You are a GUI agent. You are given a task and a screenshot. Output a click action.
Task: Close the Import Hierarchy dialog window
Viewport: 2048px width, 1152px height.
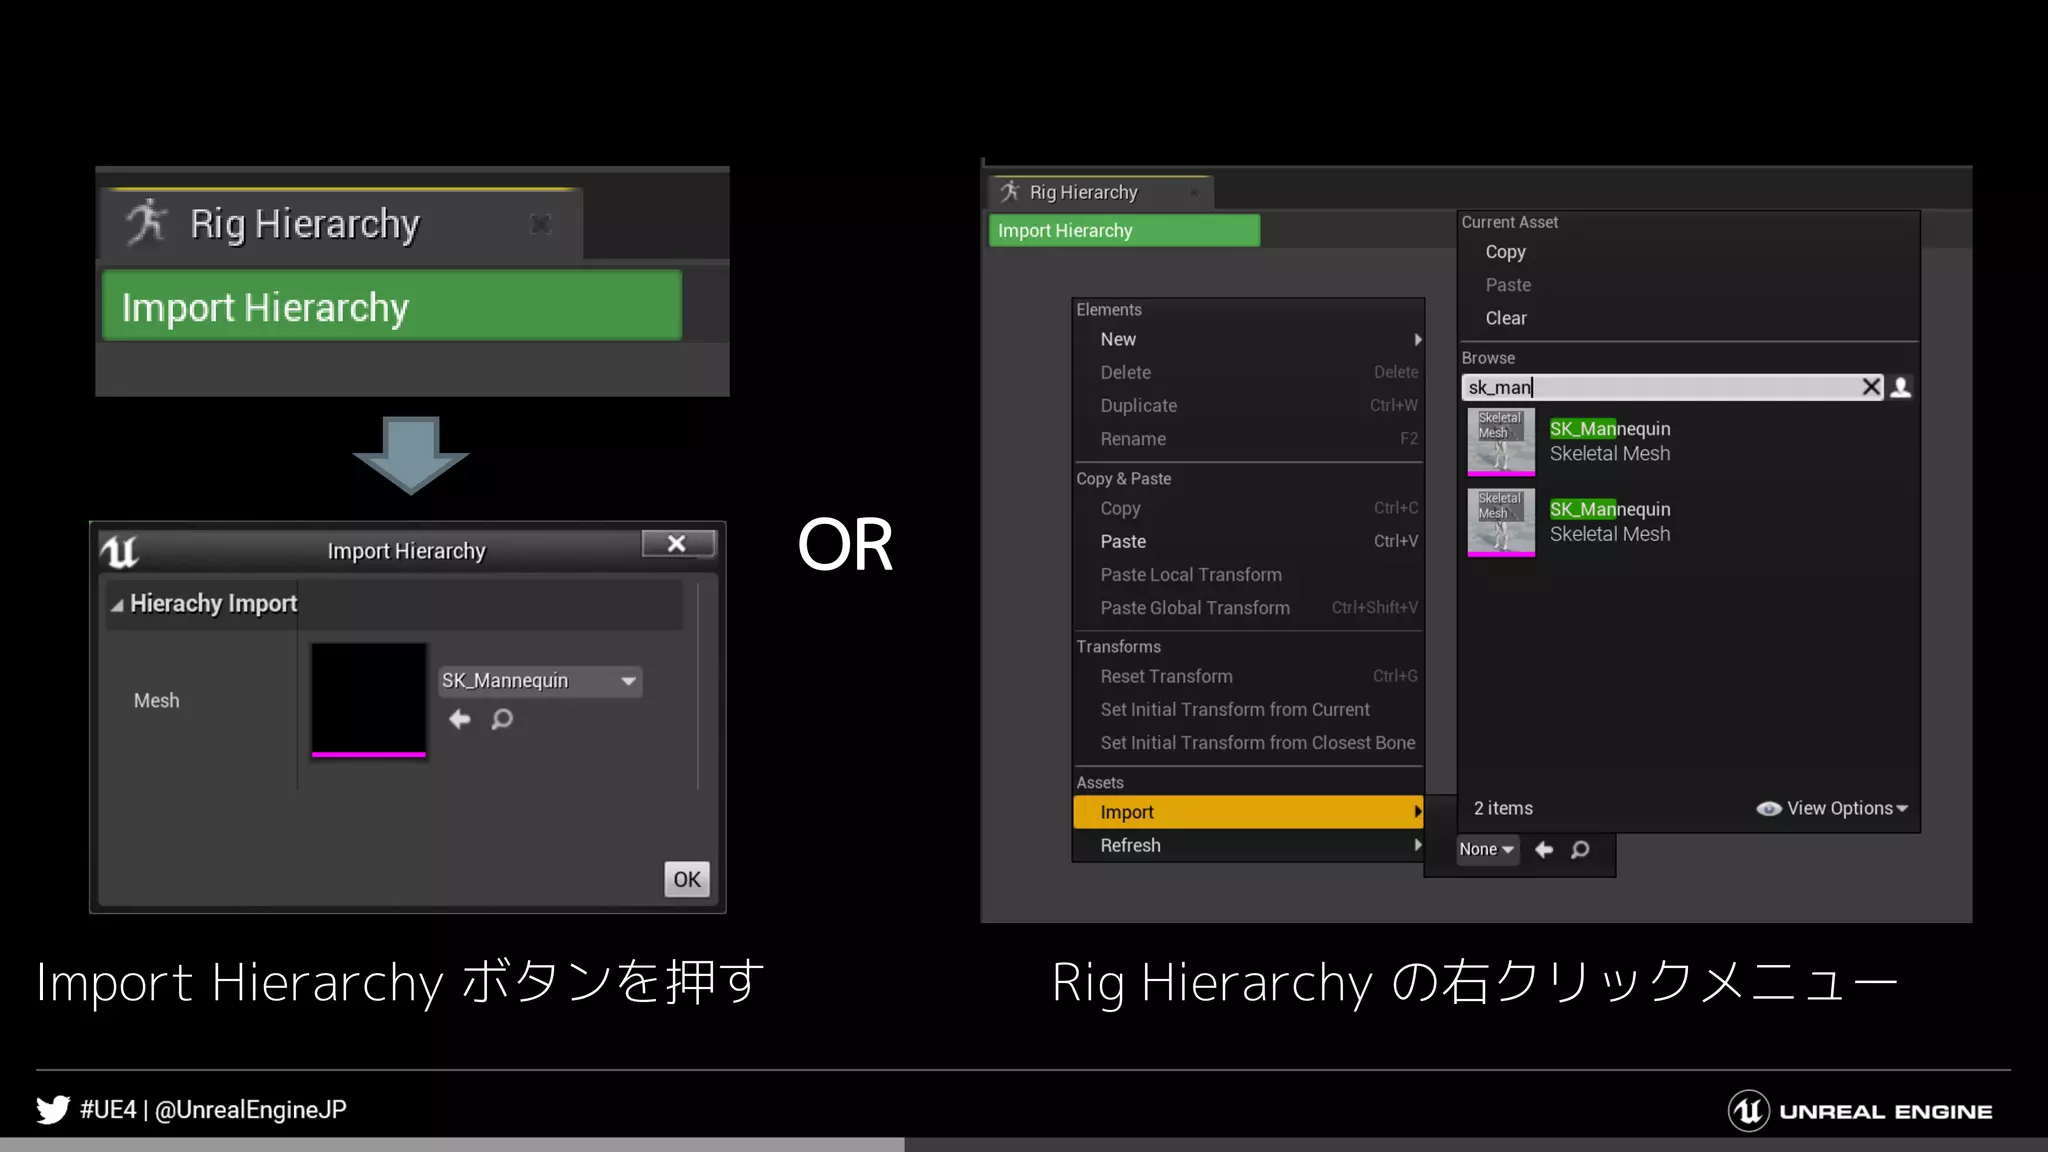click(678, 543)
